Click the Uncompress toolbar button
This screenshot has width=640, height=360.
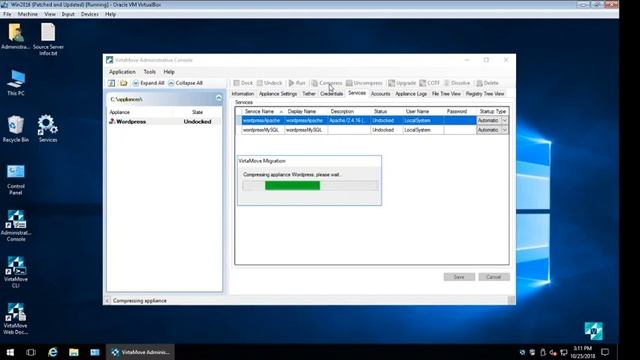[x=364, y=83]
